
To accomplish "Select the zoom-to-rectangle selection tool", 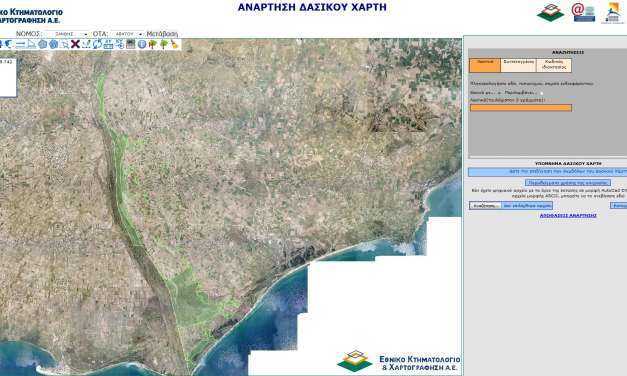I will click(x=64, y=44).
